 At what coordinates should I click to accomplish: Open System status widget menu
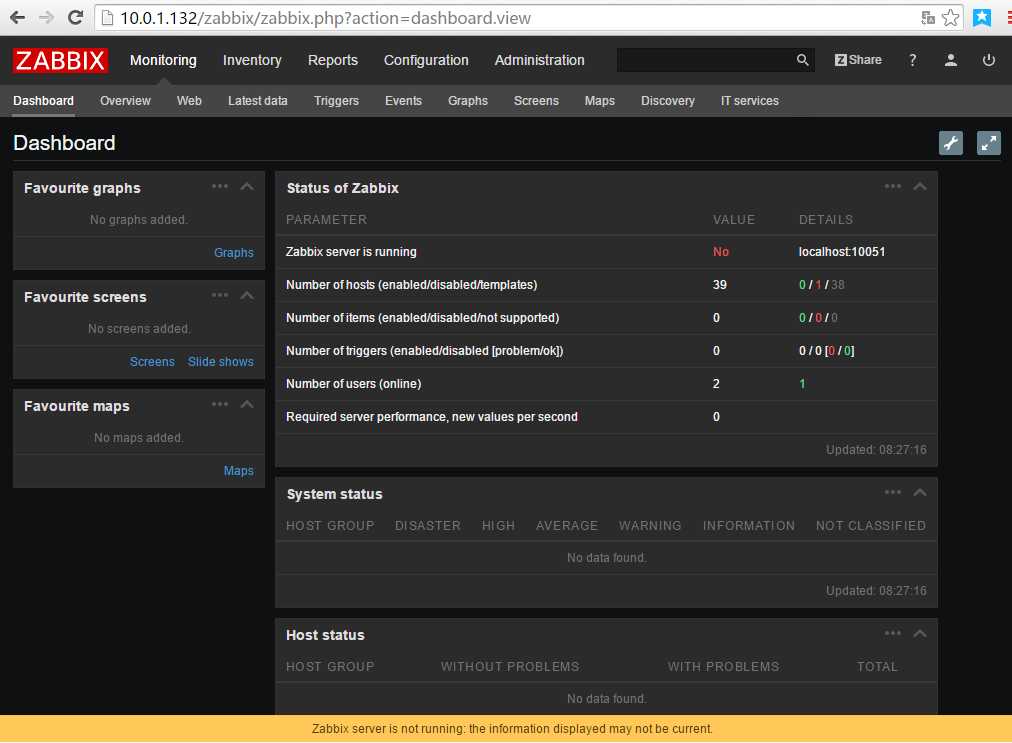click(x=893, y=493)
